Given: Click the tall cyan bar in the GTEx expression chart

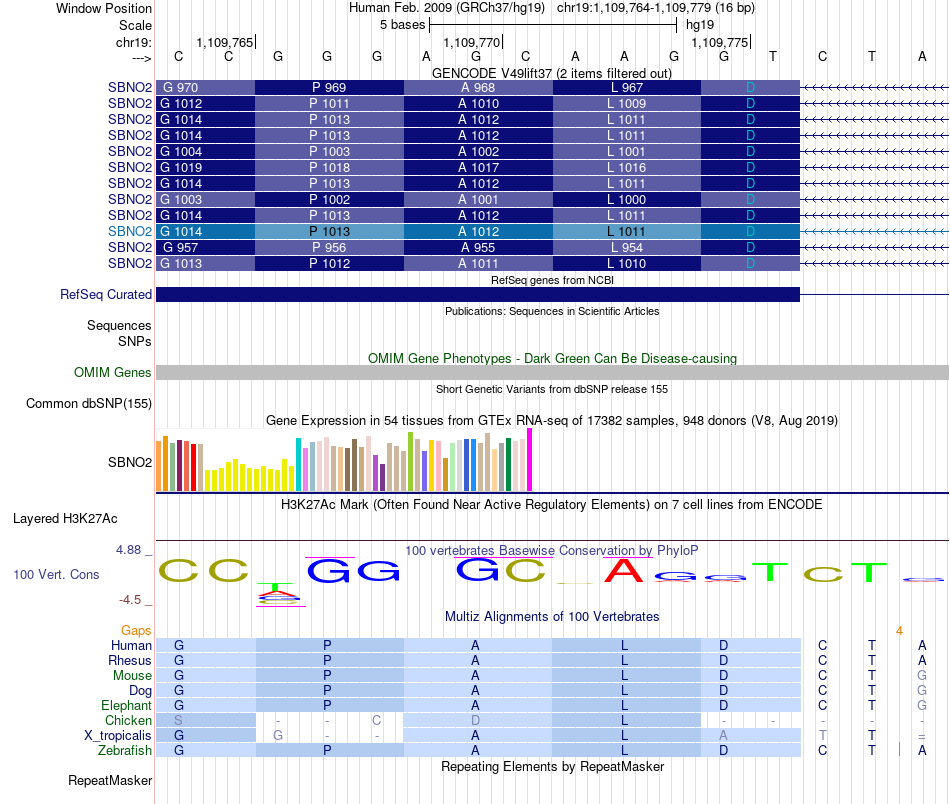Looking at the screenshot, I should coord(298,464).
